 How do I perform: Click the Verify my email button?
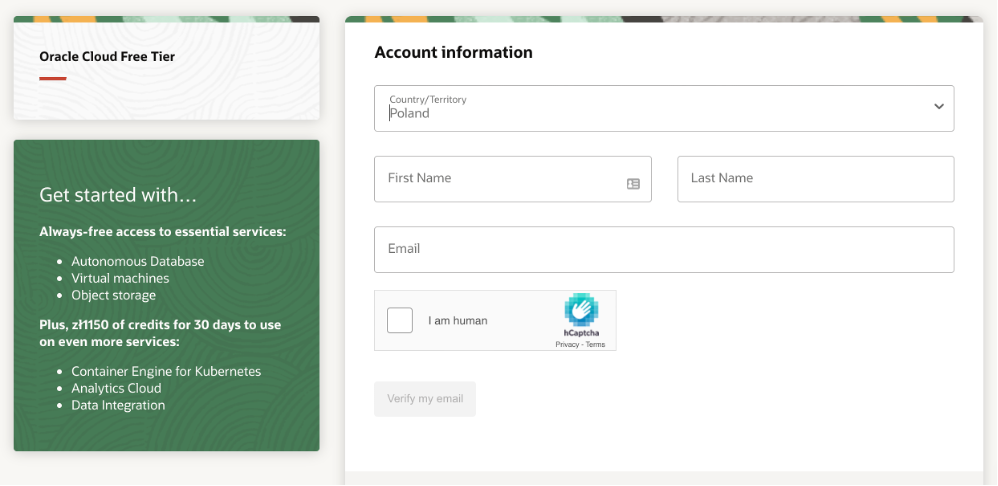coord(425,399)
